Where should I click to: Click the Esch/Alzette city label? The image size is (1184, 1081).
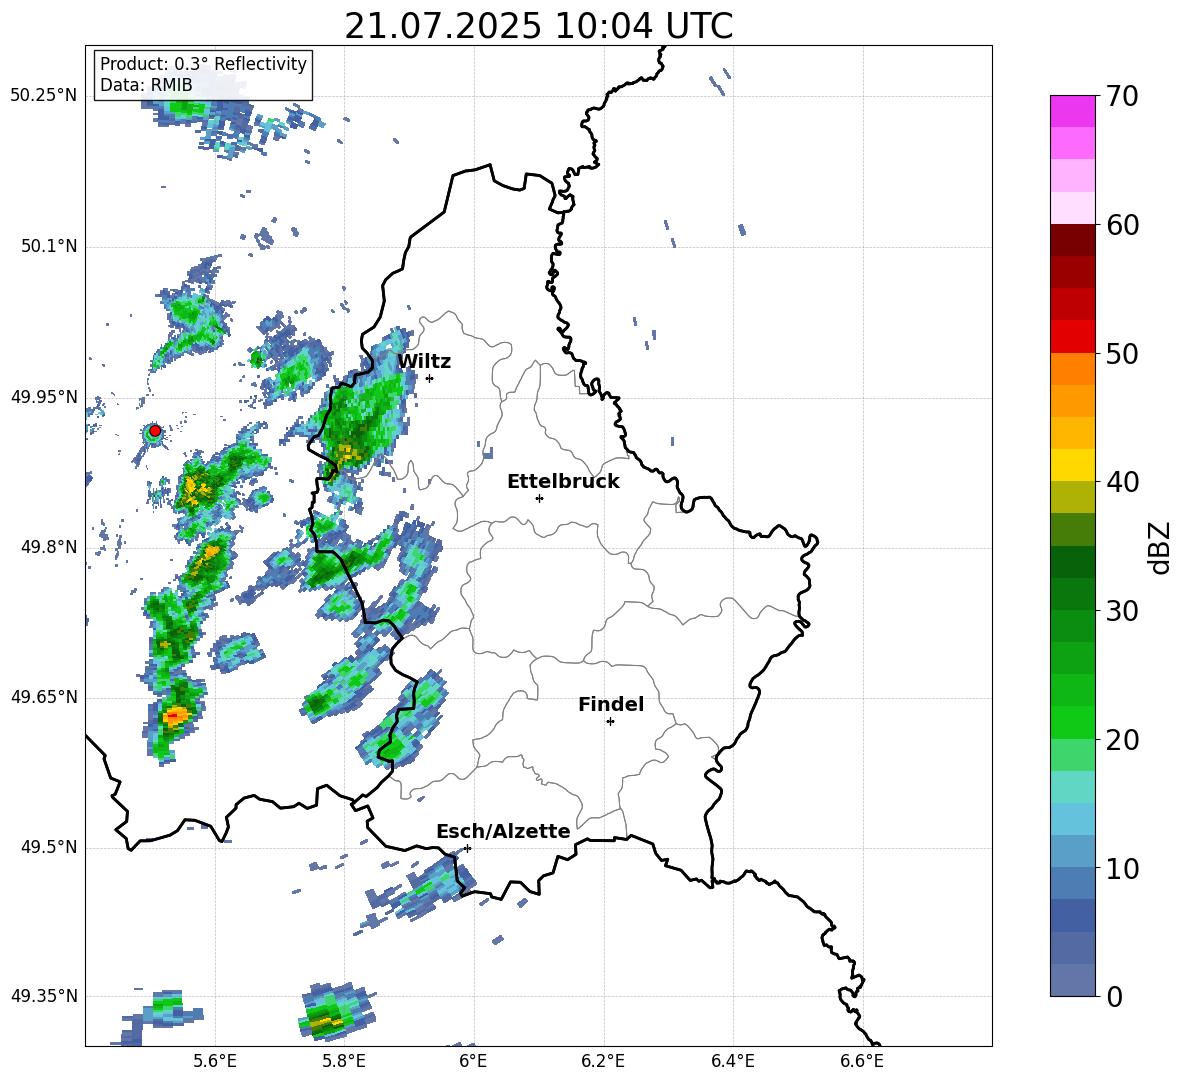[503, 831]
